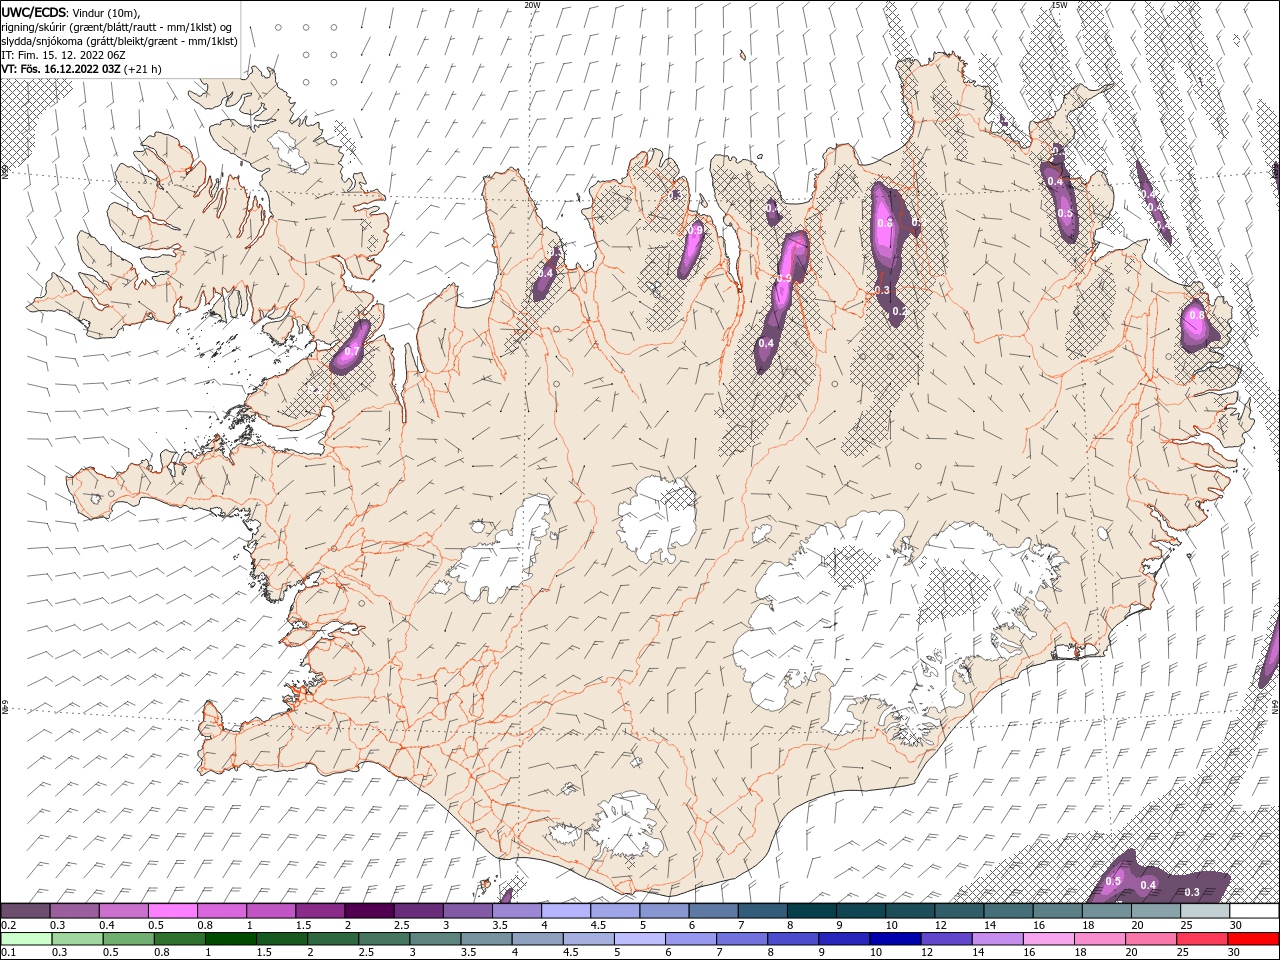Click the 'rigning/skúrir' legend description line
Image resolution: width=1280 pixels, height=960 pixels.
click(x=117, y=27)
